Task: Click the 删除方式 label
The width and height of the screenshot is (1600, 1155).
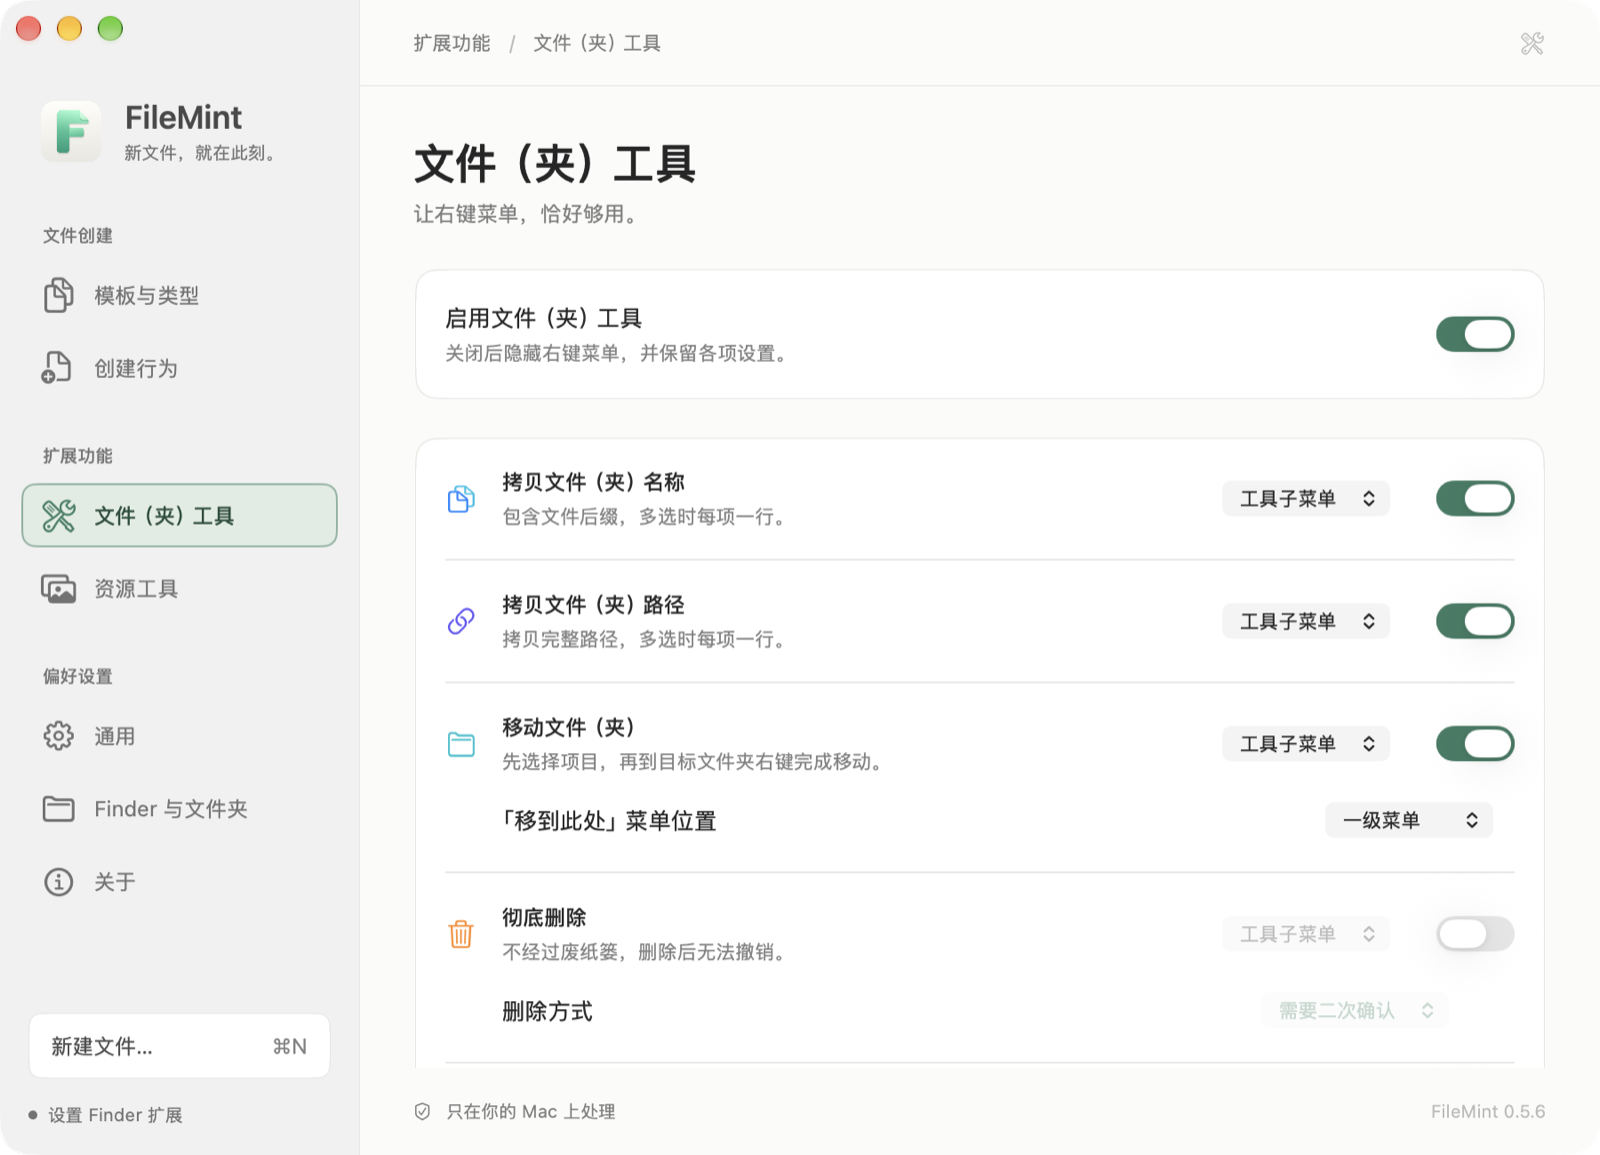Action: pyautogui.click(x=547, y=1011)
